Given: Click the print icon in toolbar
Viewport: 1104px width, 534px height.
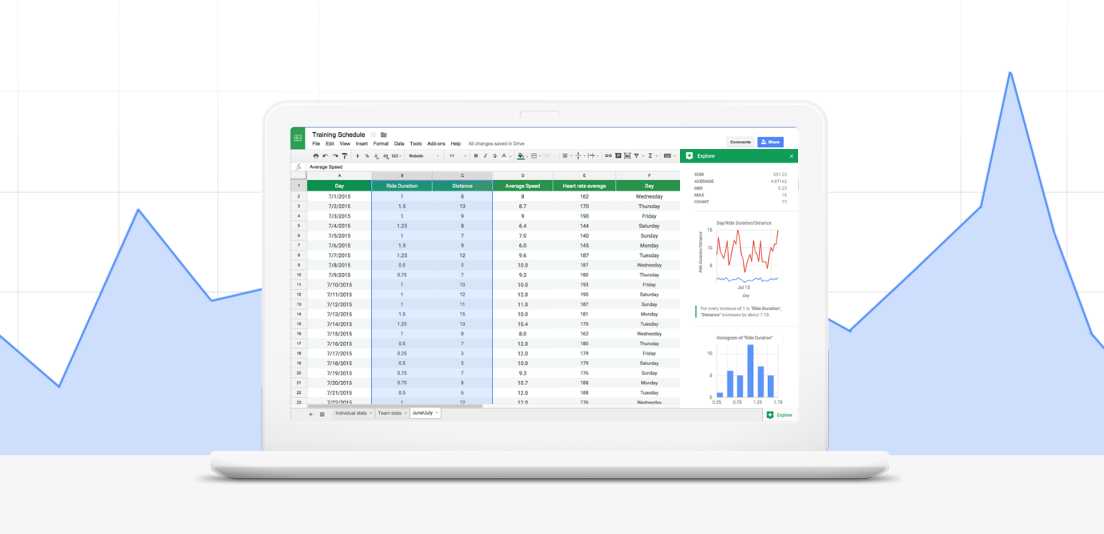Looking at the screenshot, I should click(316, 156).
